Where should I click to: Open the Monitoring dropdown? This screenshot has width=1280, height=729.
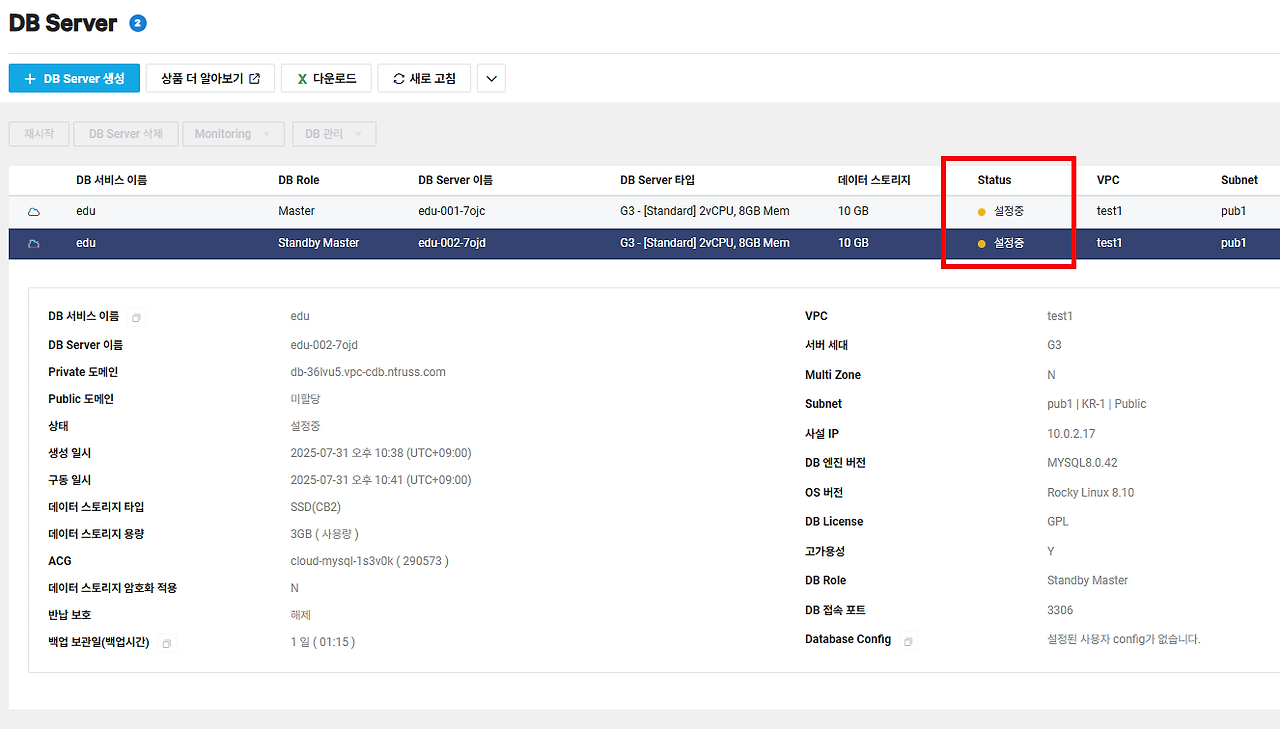[233, 133]
